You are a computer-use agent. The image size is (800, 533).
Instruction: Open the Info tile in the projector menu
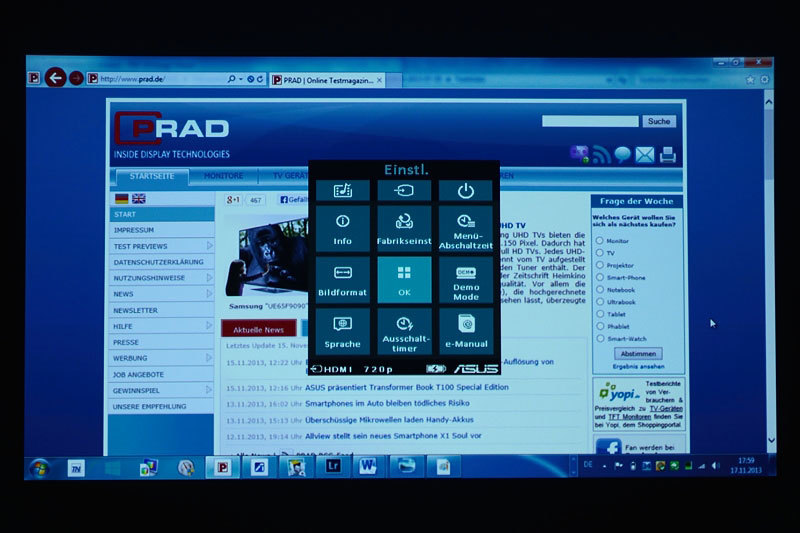coord(342,229)
